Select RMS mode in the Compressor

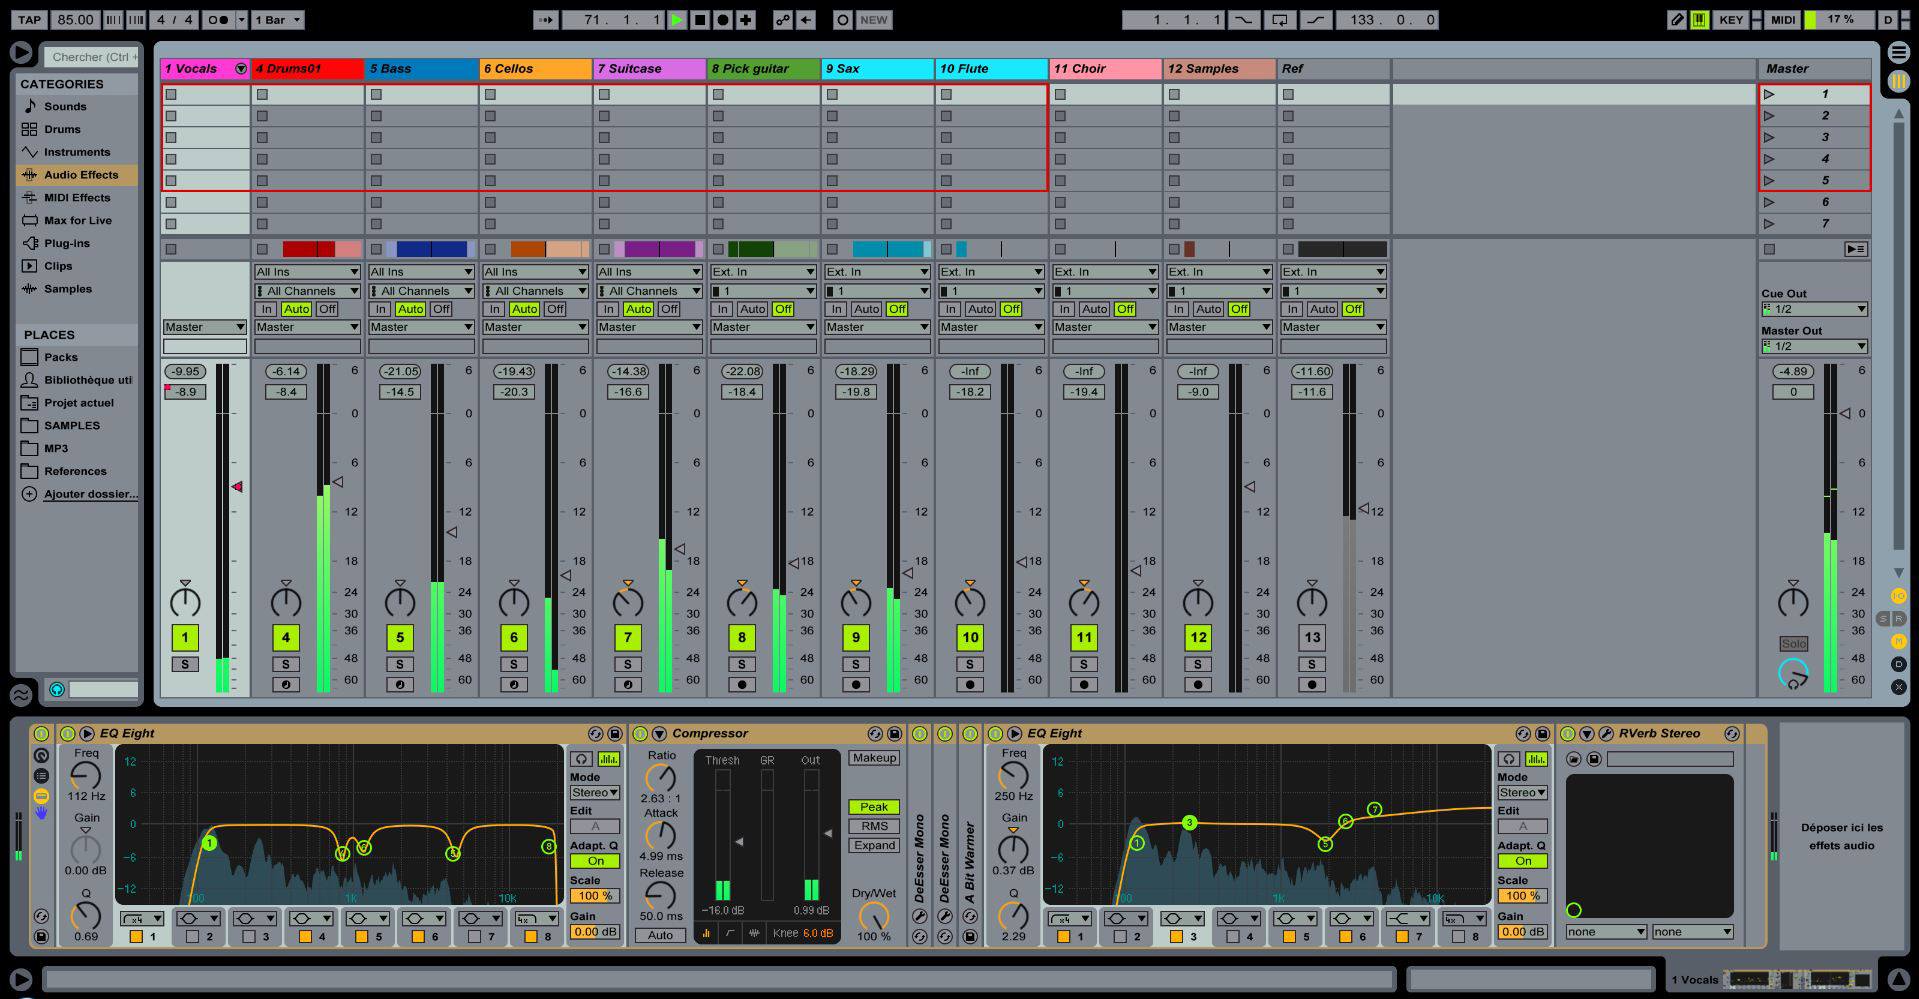pyautogui.click(x=874, y=826)
